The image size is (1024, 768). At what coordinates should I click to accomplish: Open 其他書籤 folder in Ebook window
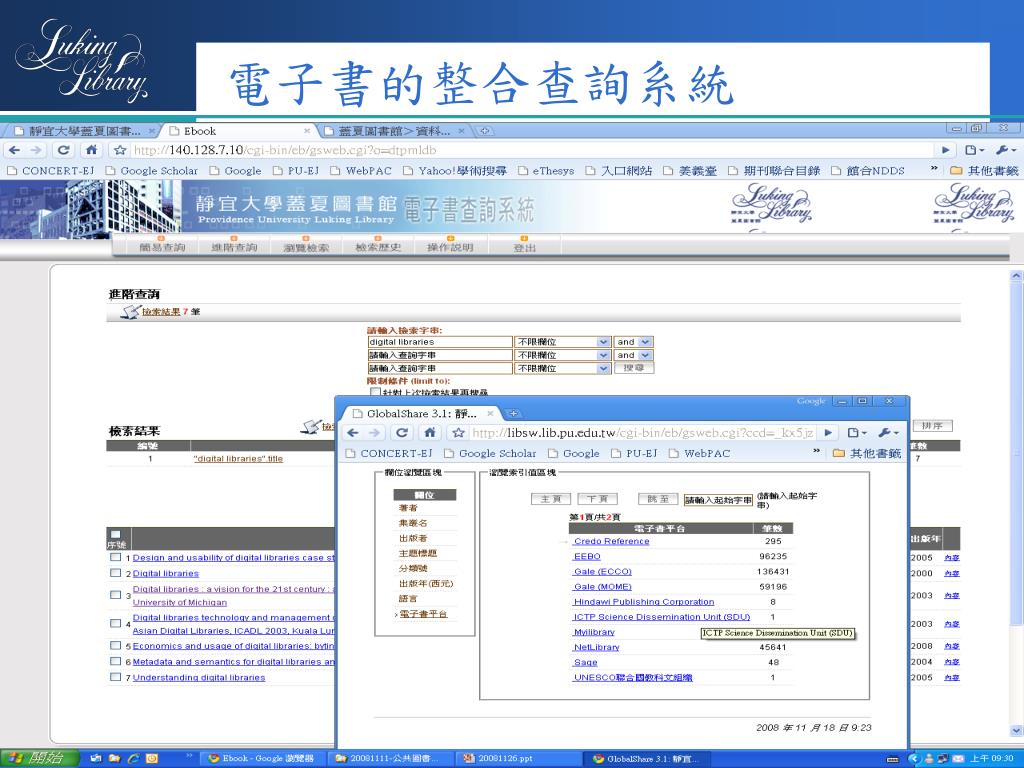(984, 170)
